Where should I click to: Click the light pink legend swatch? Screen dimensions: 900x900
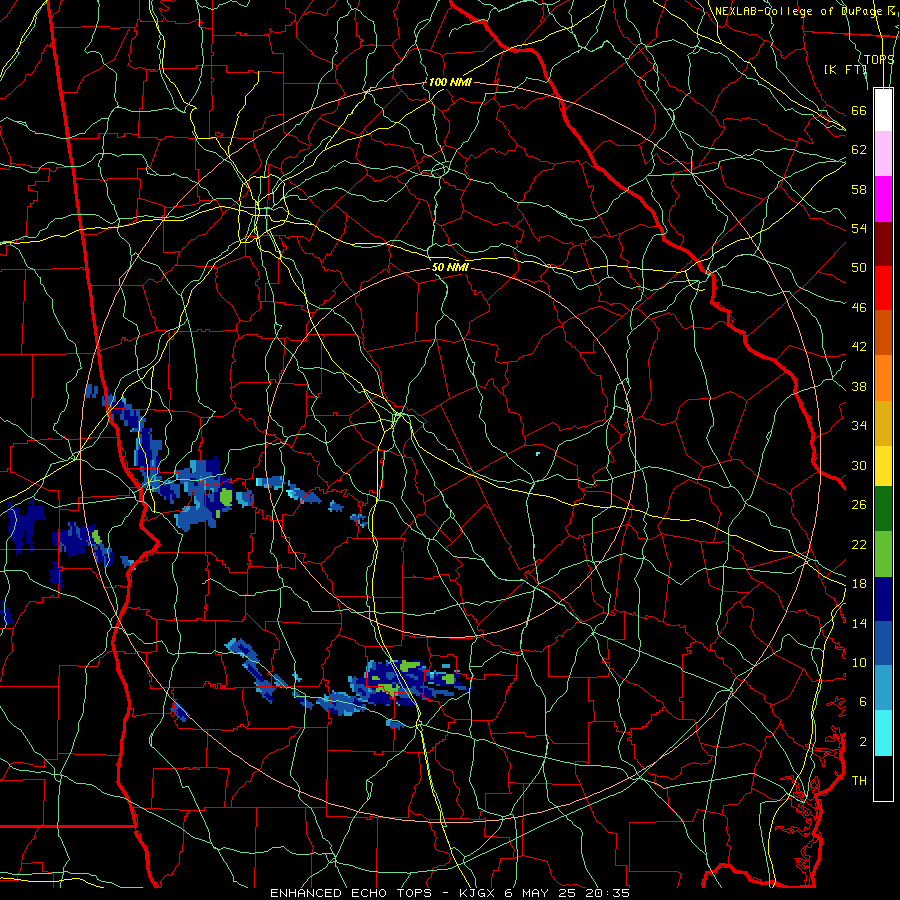(883, 154)
